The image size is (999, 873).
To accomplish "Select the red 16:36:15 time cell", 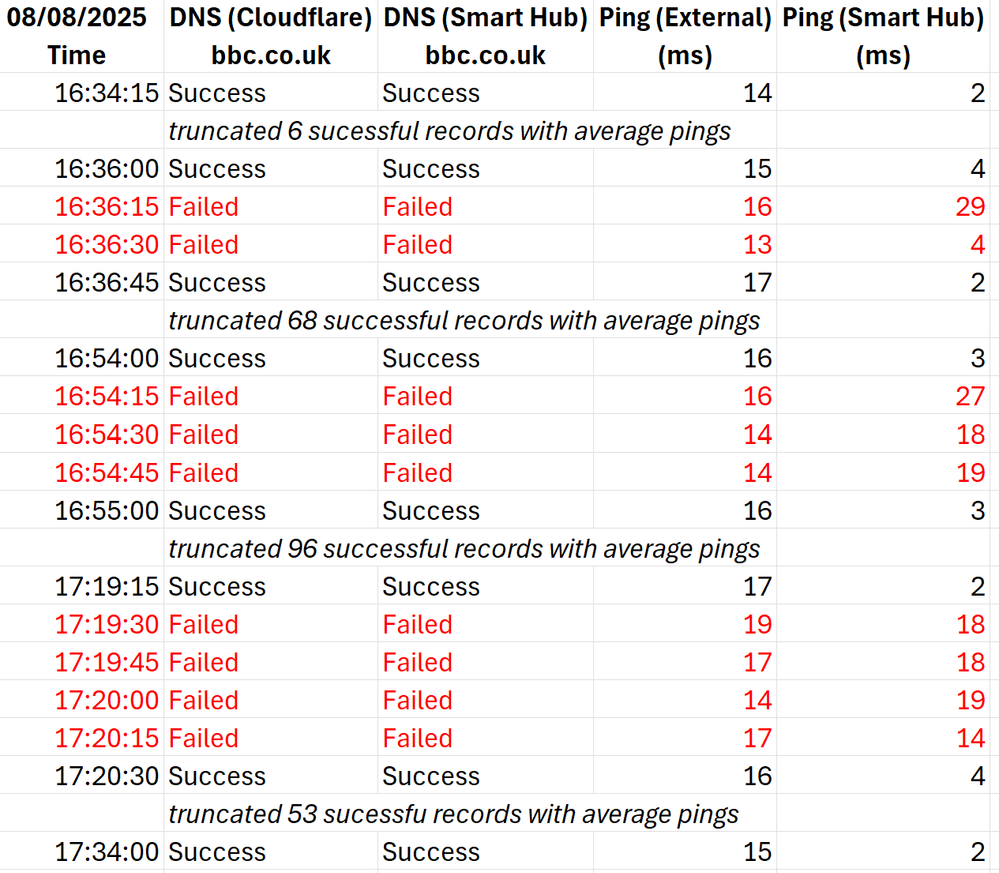I will coord(106,207).
